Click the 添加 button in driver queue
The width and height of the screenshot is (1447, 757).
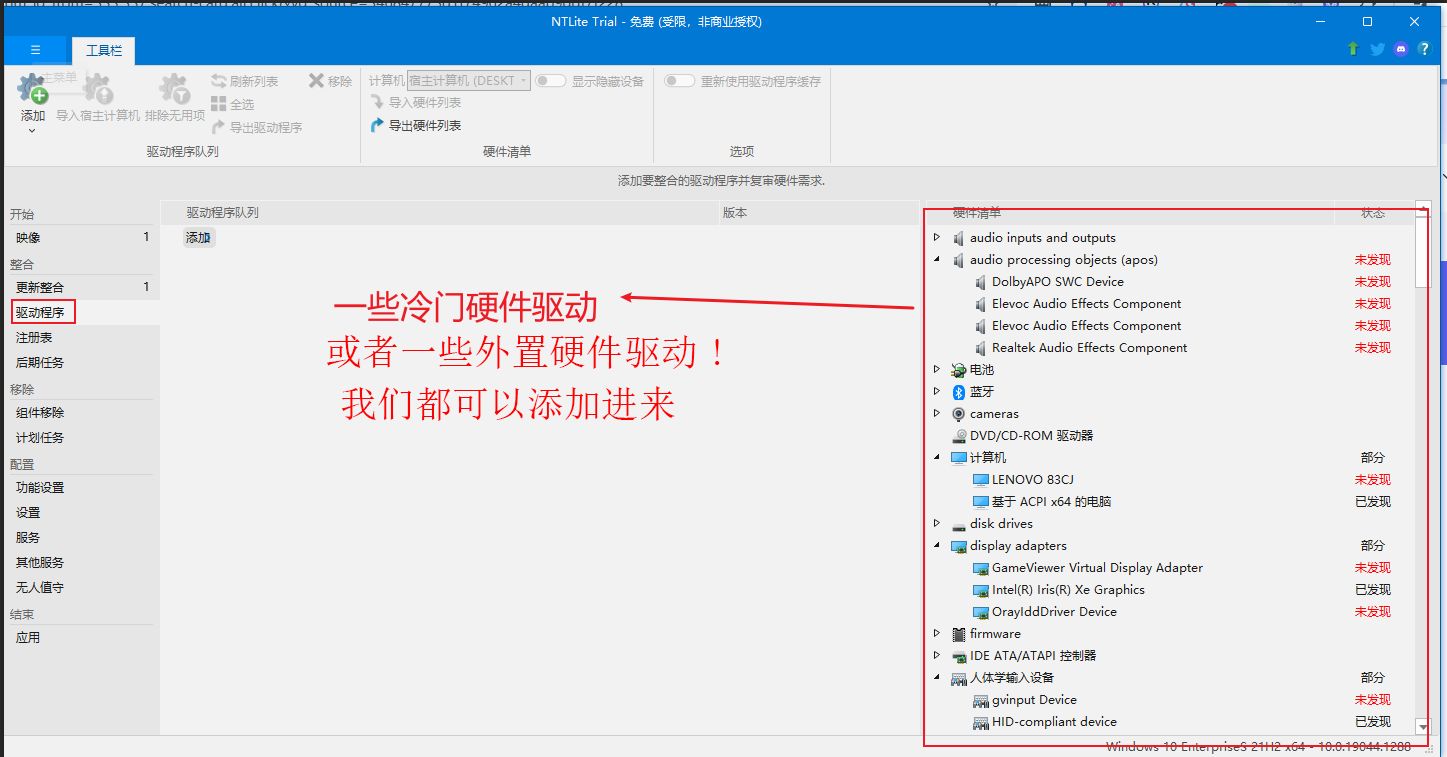pos(198,238)
